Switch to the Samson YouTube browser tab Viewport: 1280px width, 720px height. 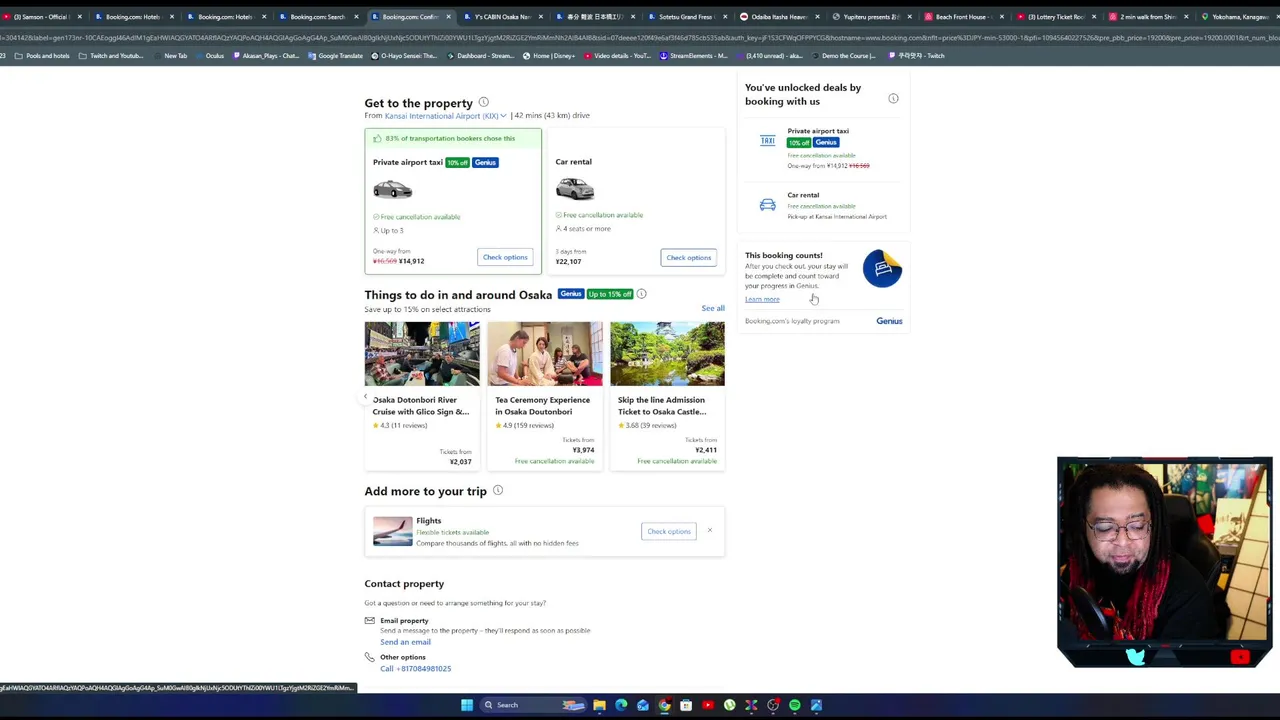click(x=42, y=17)
